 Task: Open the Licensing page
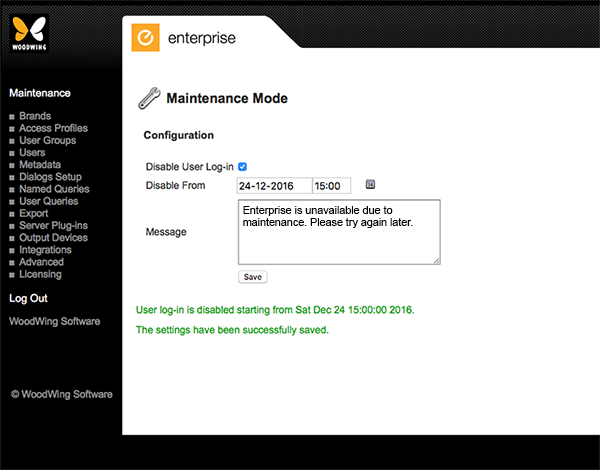(40, 274)
